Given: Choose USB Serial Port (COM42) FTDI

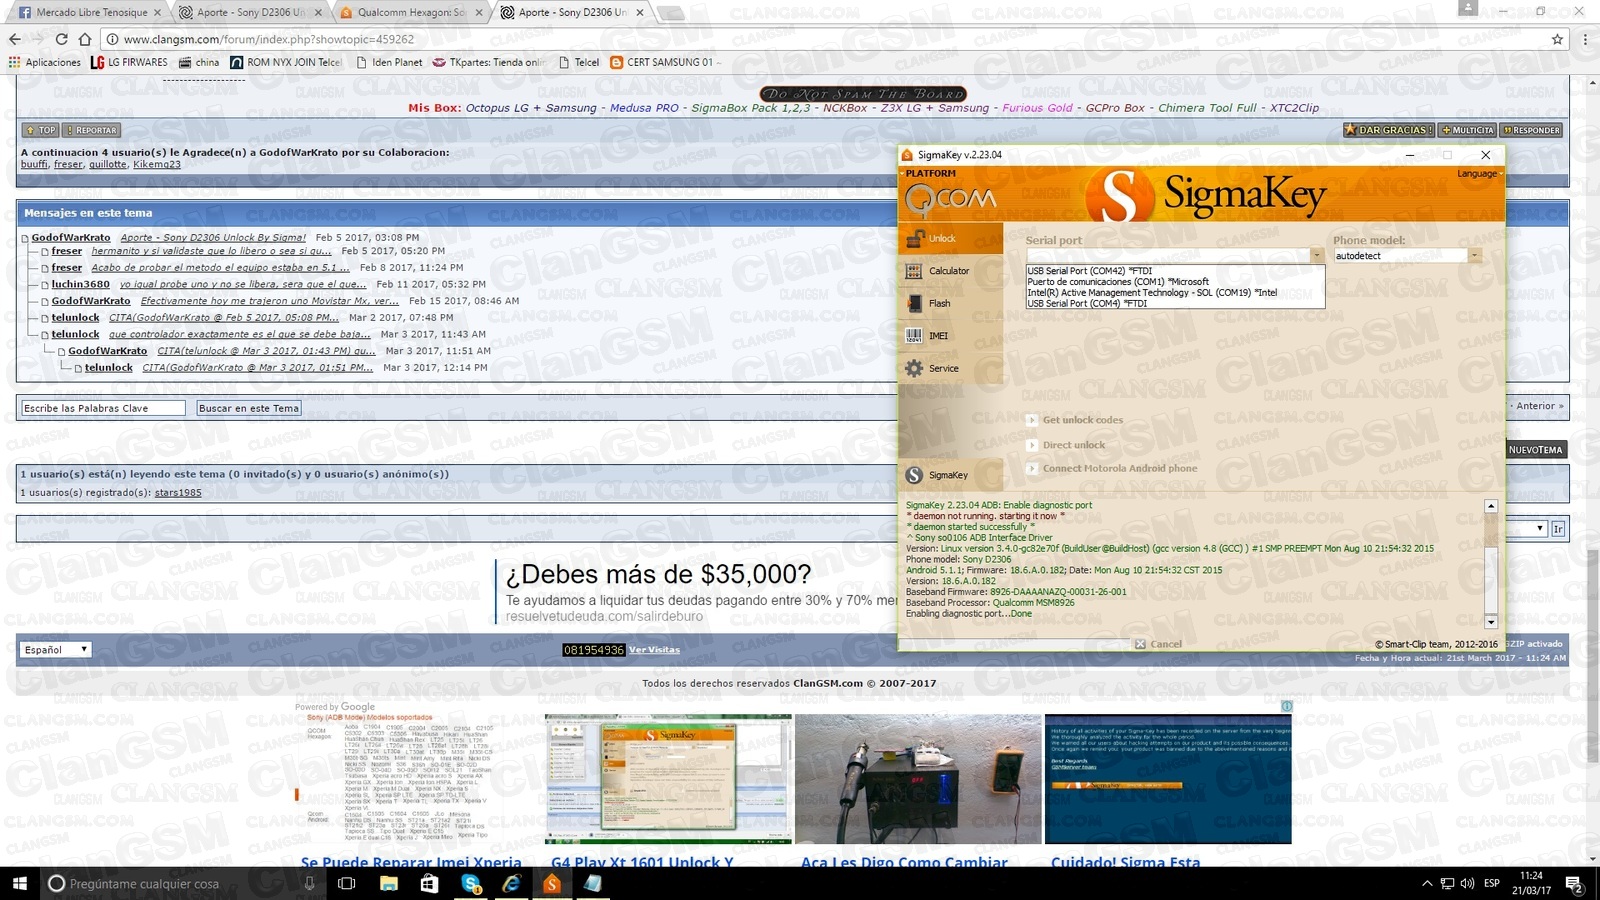Looking at the screenshot, I should point(1090,271).
